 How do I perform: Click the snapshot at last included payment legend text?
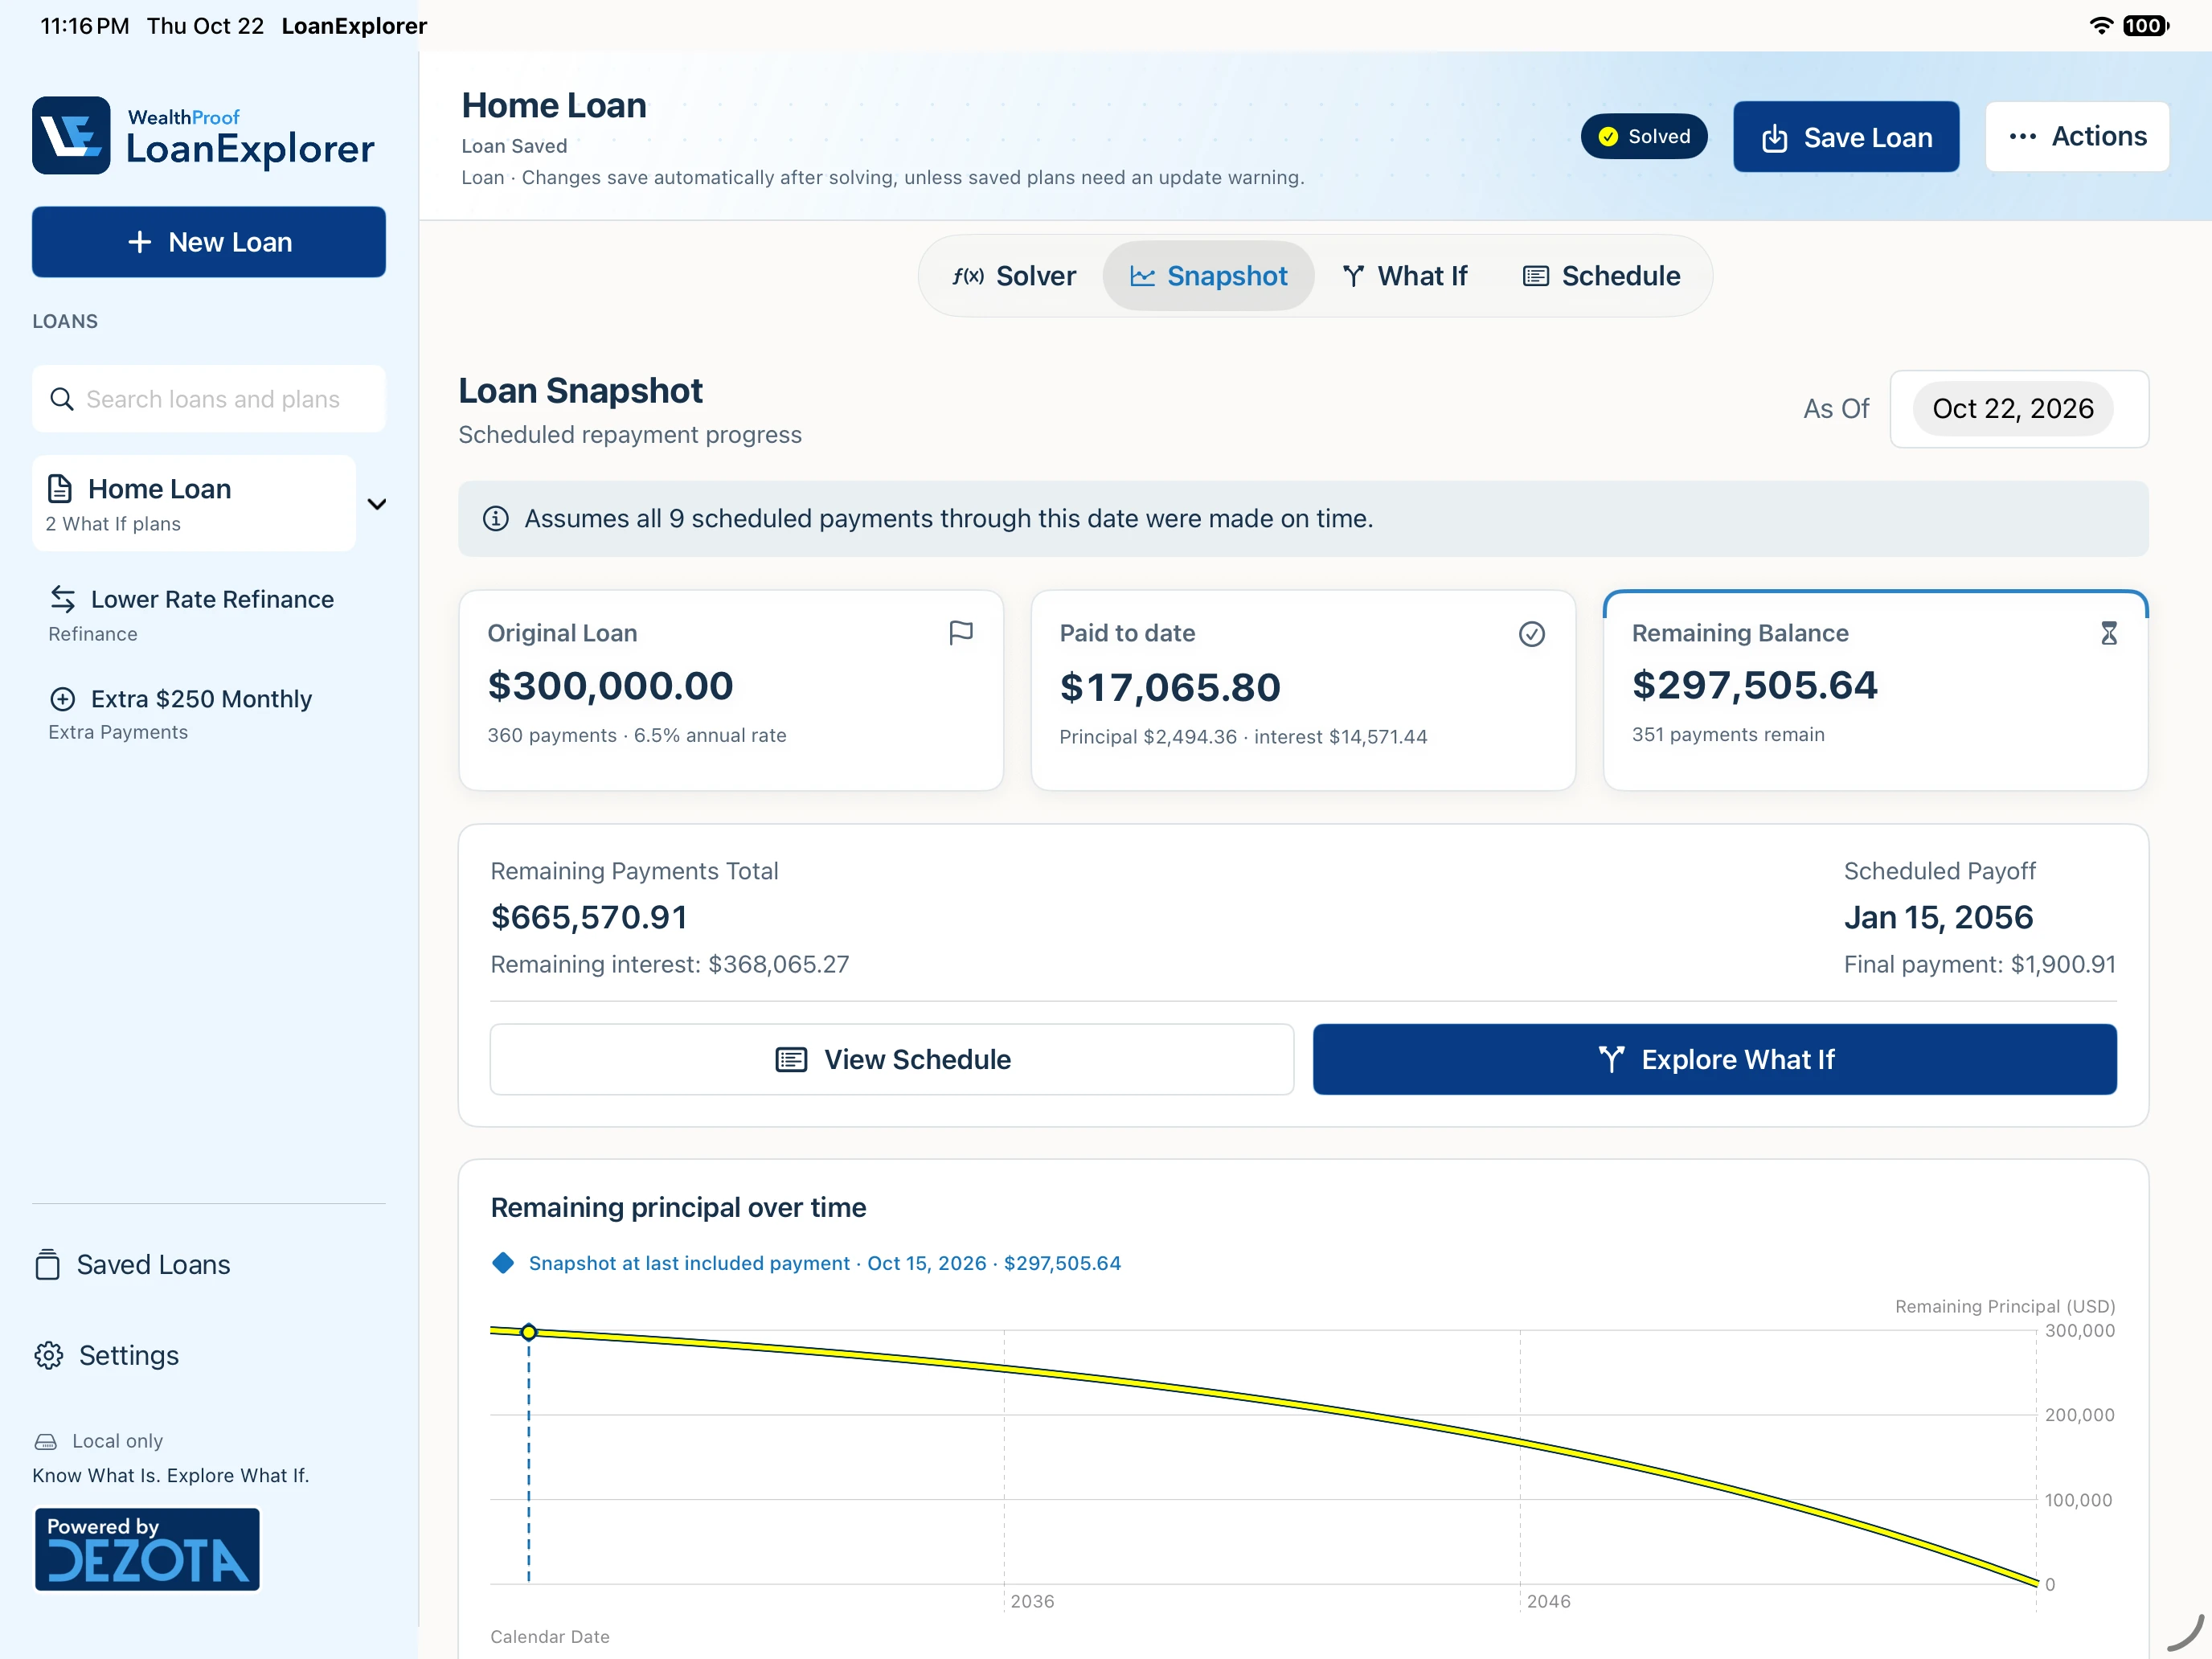click(x=825, y=1263)
